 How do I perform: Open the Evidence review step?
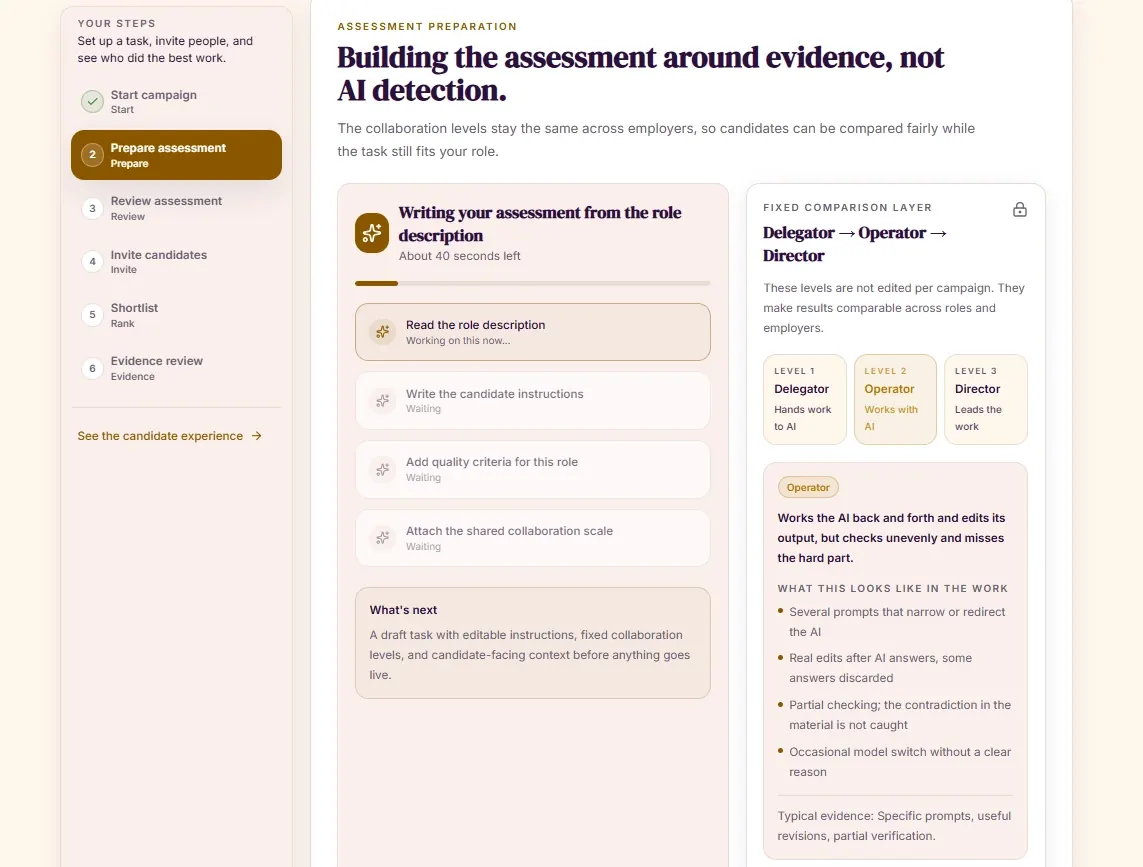coord(176,368)
